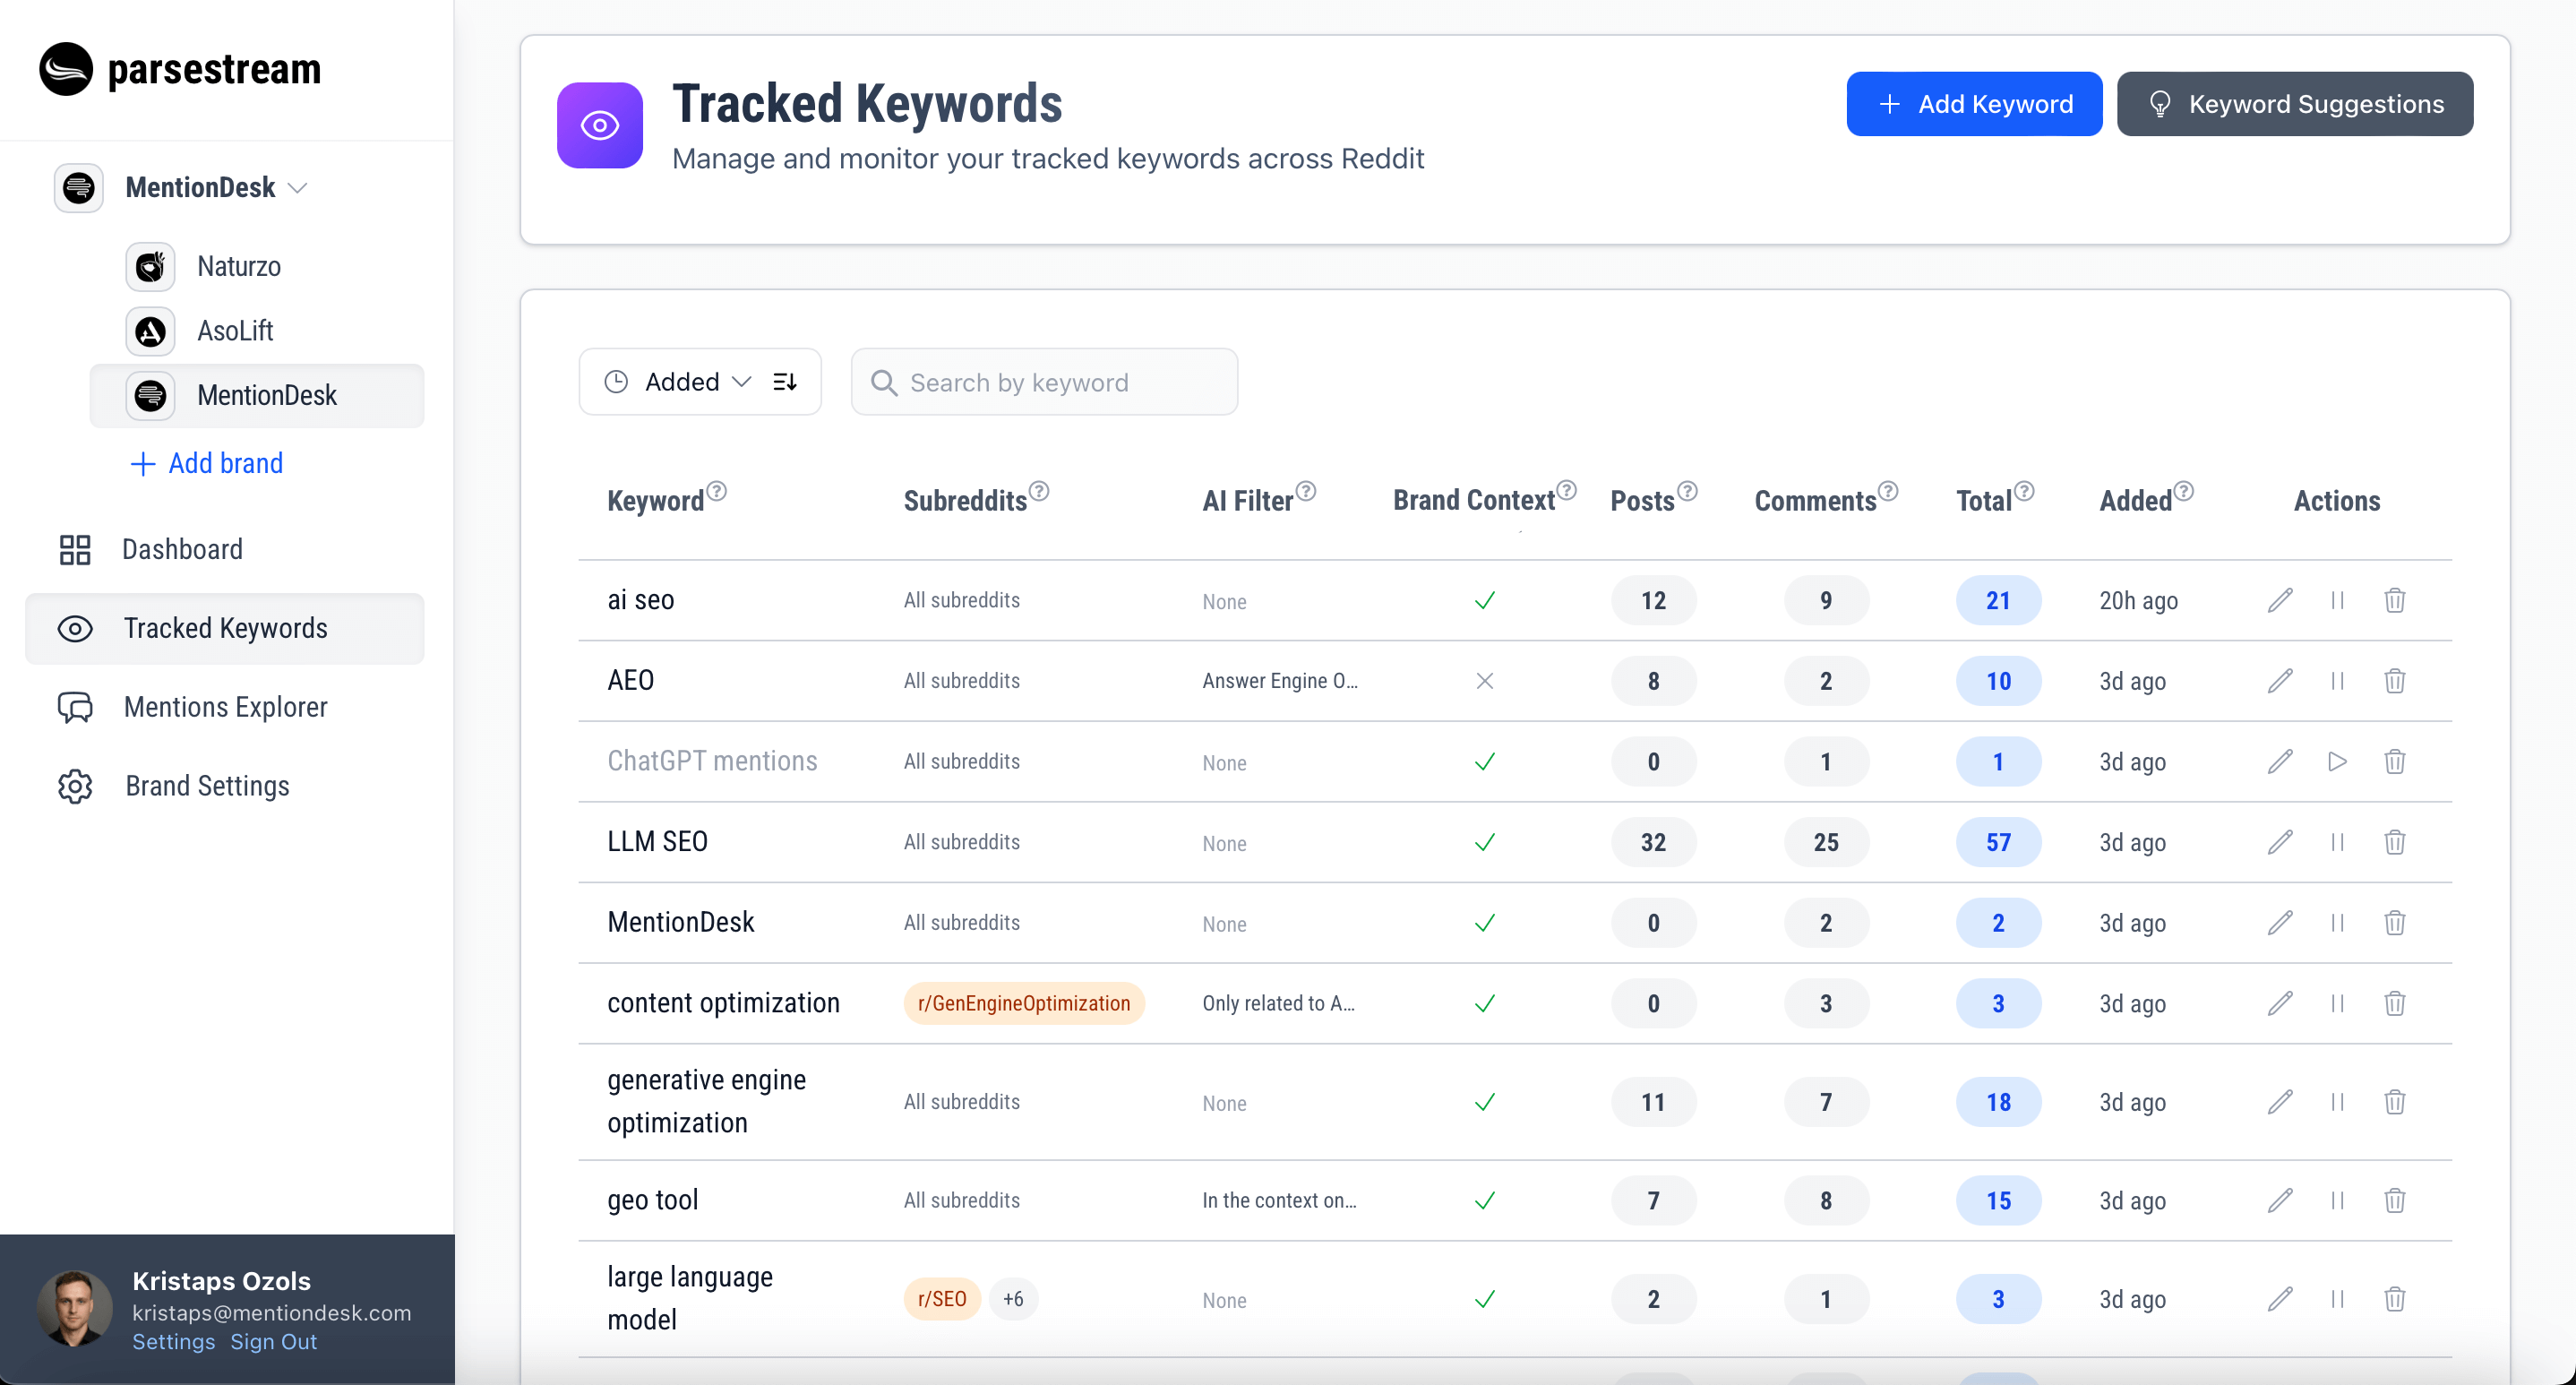The height and width of the screenshot is (1385, 2576).
Task: Click the AsoLift brand icon
Action: point(150,331)
